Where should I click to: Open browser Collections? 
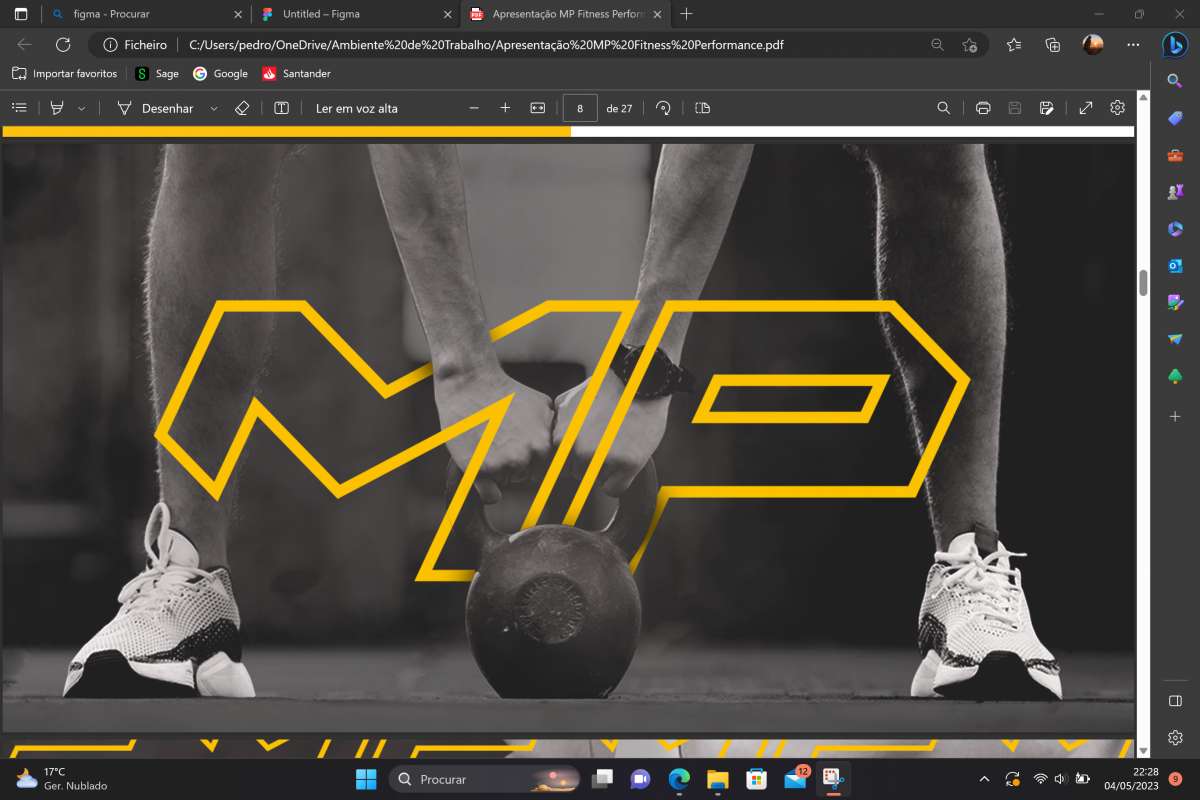[1053, 44]
